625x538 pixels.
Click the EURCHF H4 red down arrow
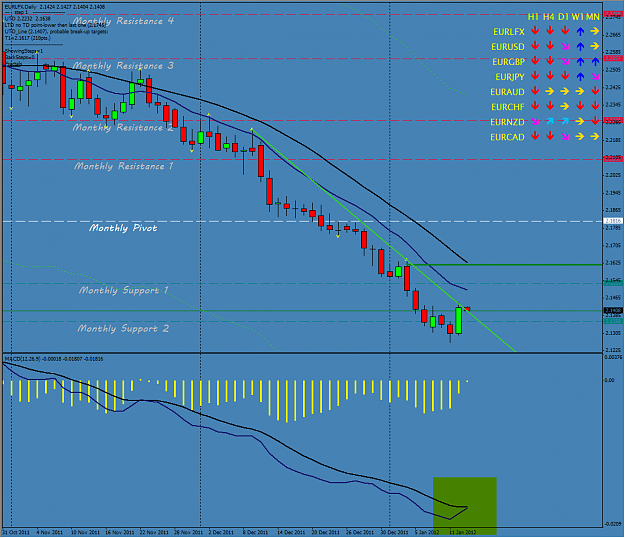click(x=550, y=106)
